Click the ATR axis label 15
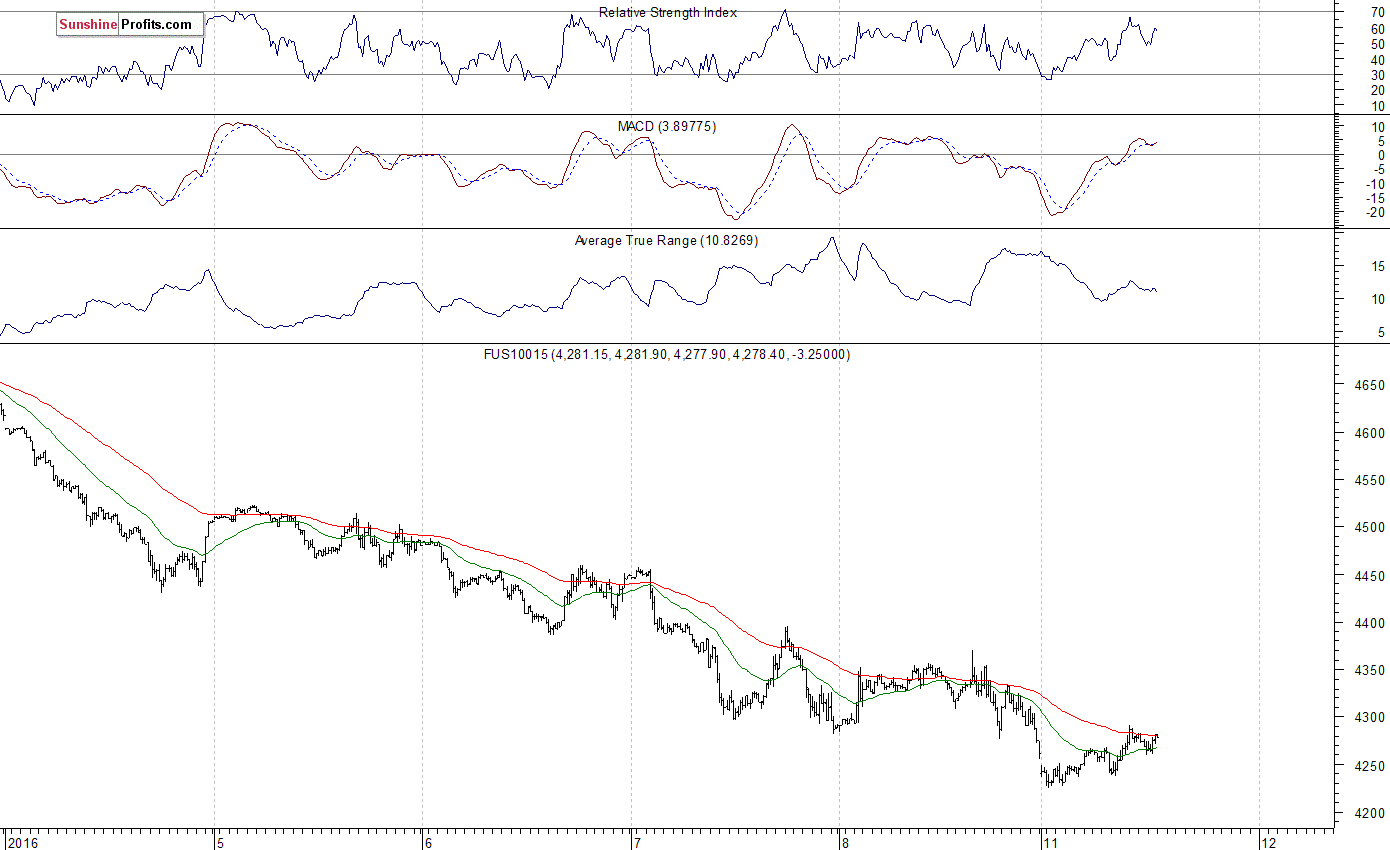This screenshot has height=850, width=1390. 1378,266
